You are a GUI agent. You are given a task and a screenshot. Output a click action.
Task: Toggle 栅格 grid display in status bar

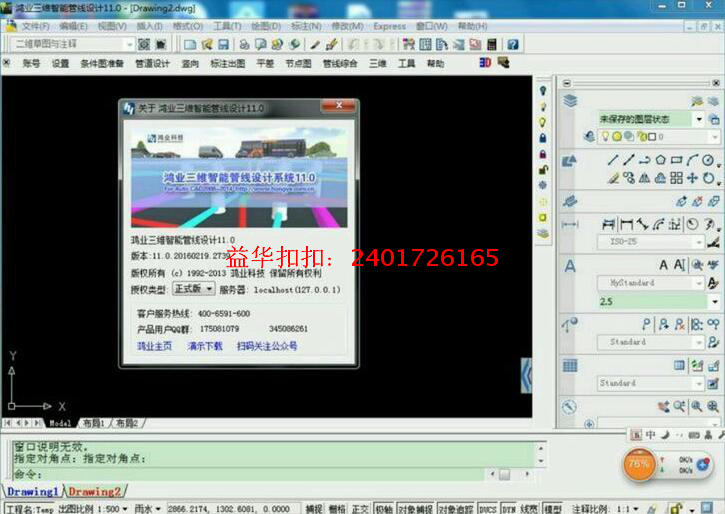[337, 508]
